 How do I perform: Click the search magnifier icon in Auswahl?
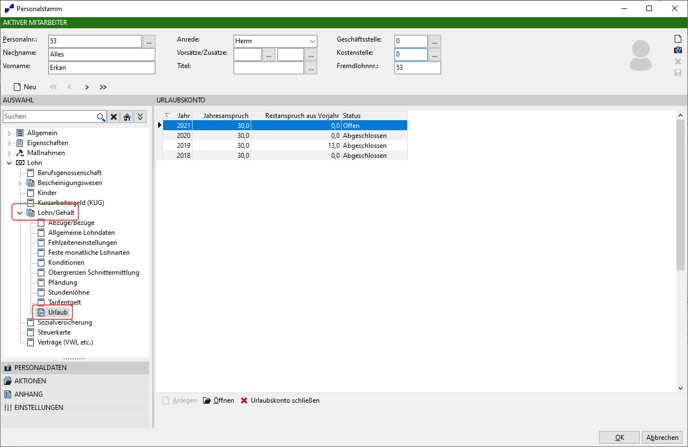[100, 117]
